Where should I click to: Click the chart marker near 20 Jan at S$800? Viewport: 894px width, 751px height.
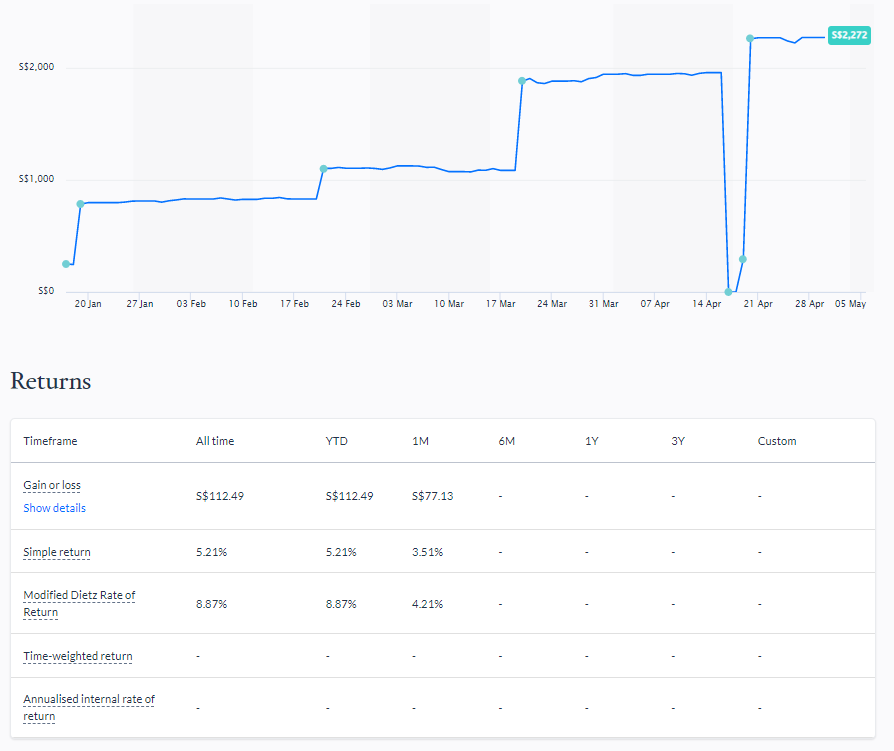(80, 204)
